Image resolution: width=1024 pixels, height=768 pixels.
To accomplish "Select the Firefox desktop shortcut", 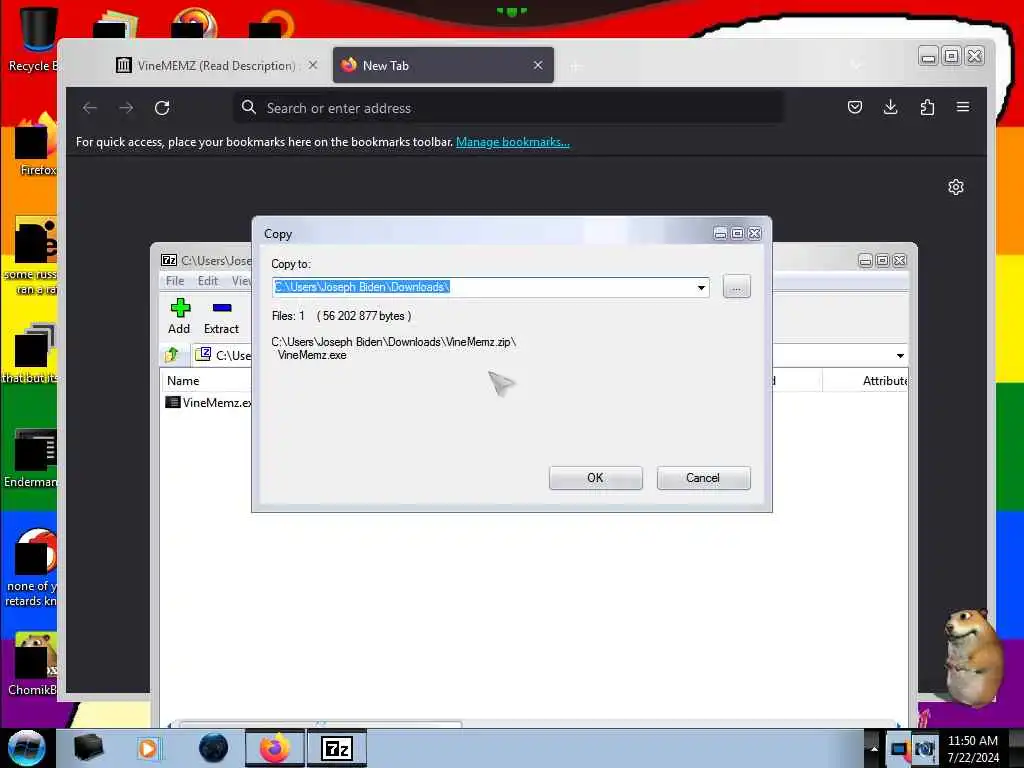I will [33, 145].
